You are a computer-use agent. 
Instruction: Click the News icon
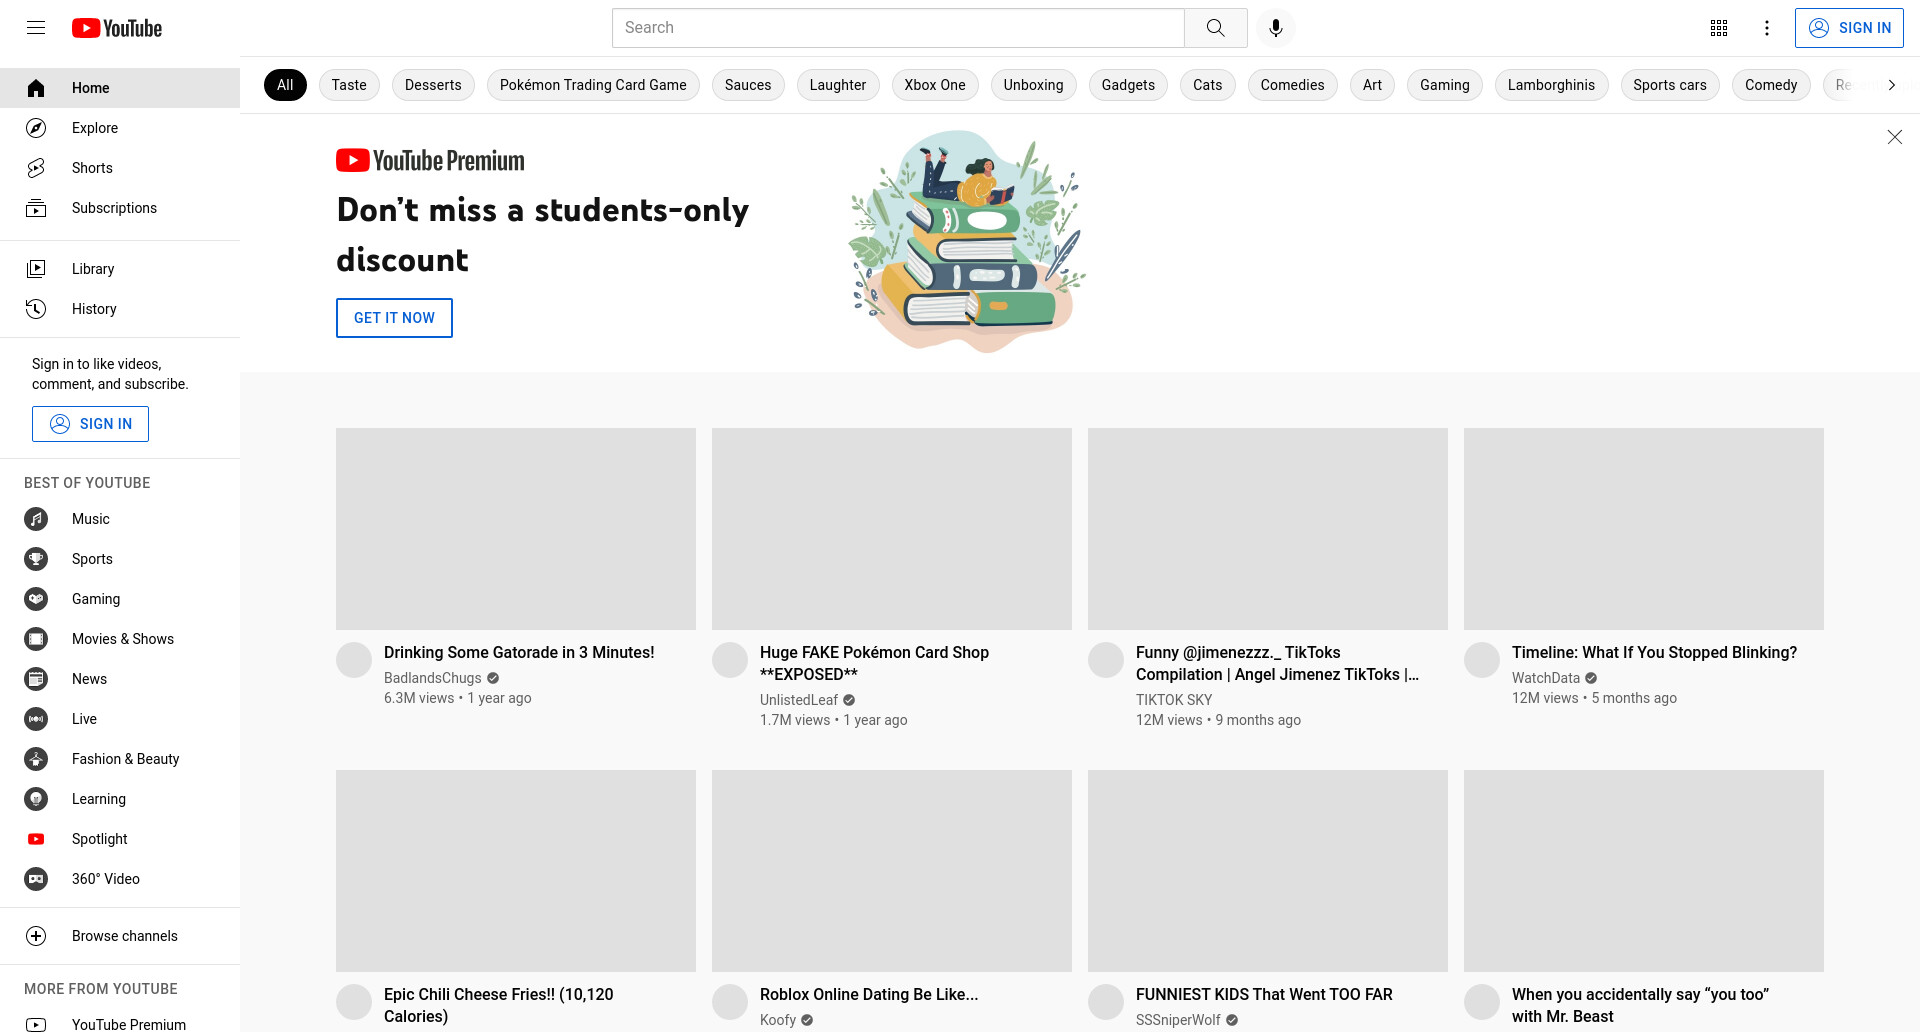point(36,679)
